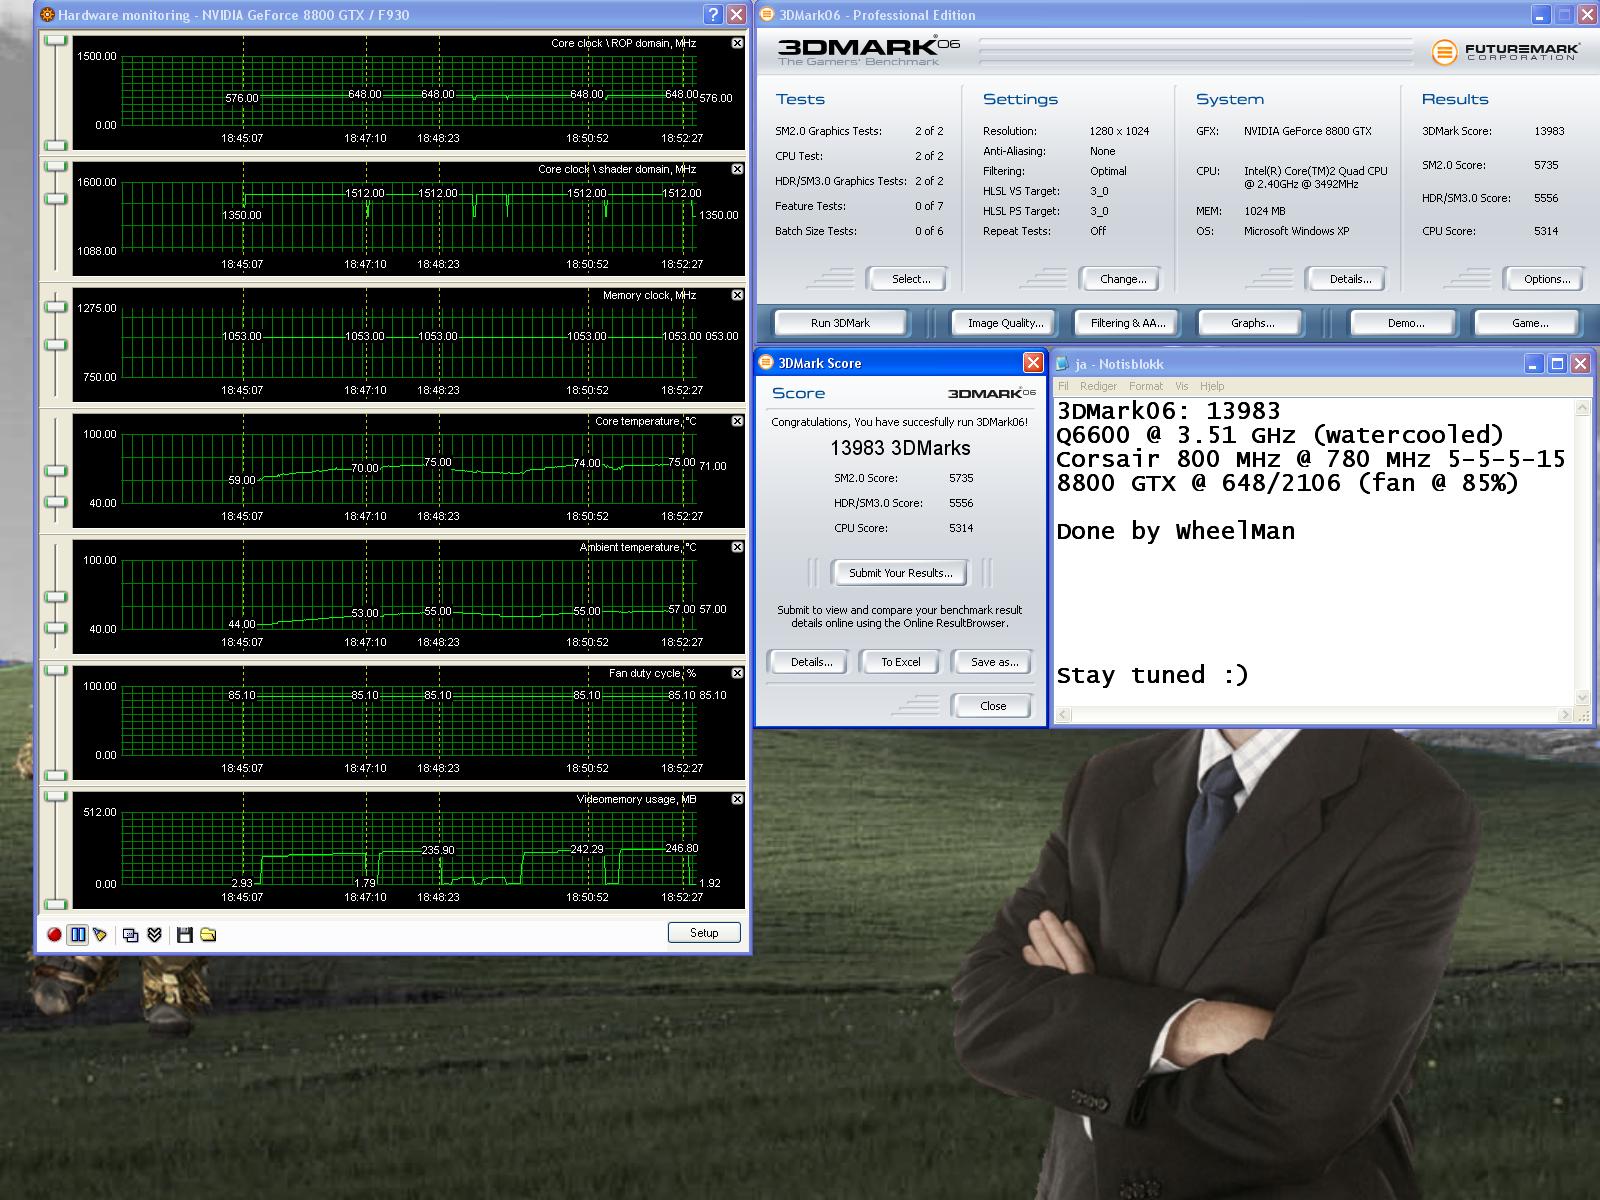Open the Rediger menu in Notisblokk
1600x1200 pixels.
(x=1098, y=386)
